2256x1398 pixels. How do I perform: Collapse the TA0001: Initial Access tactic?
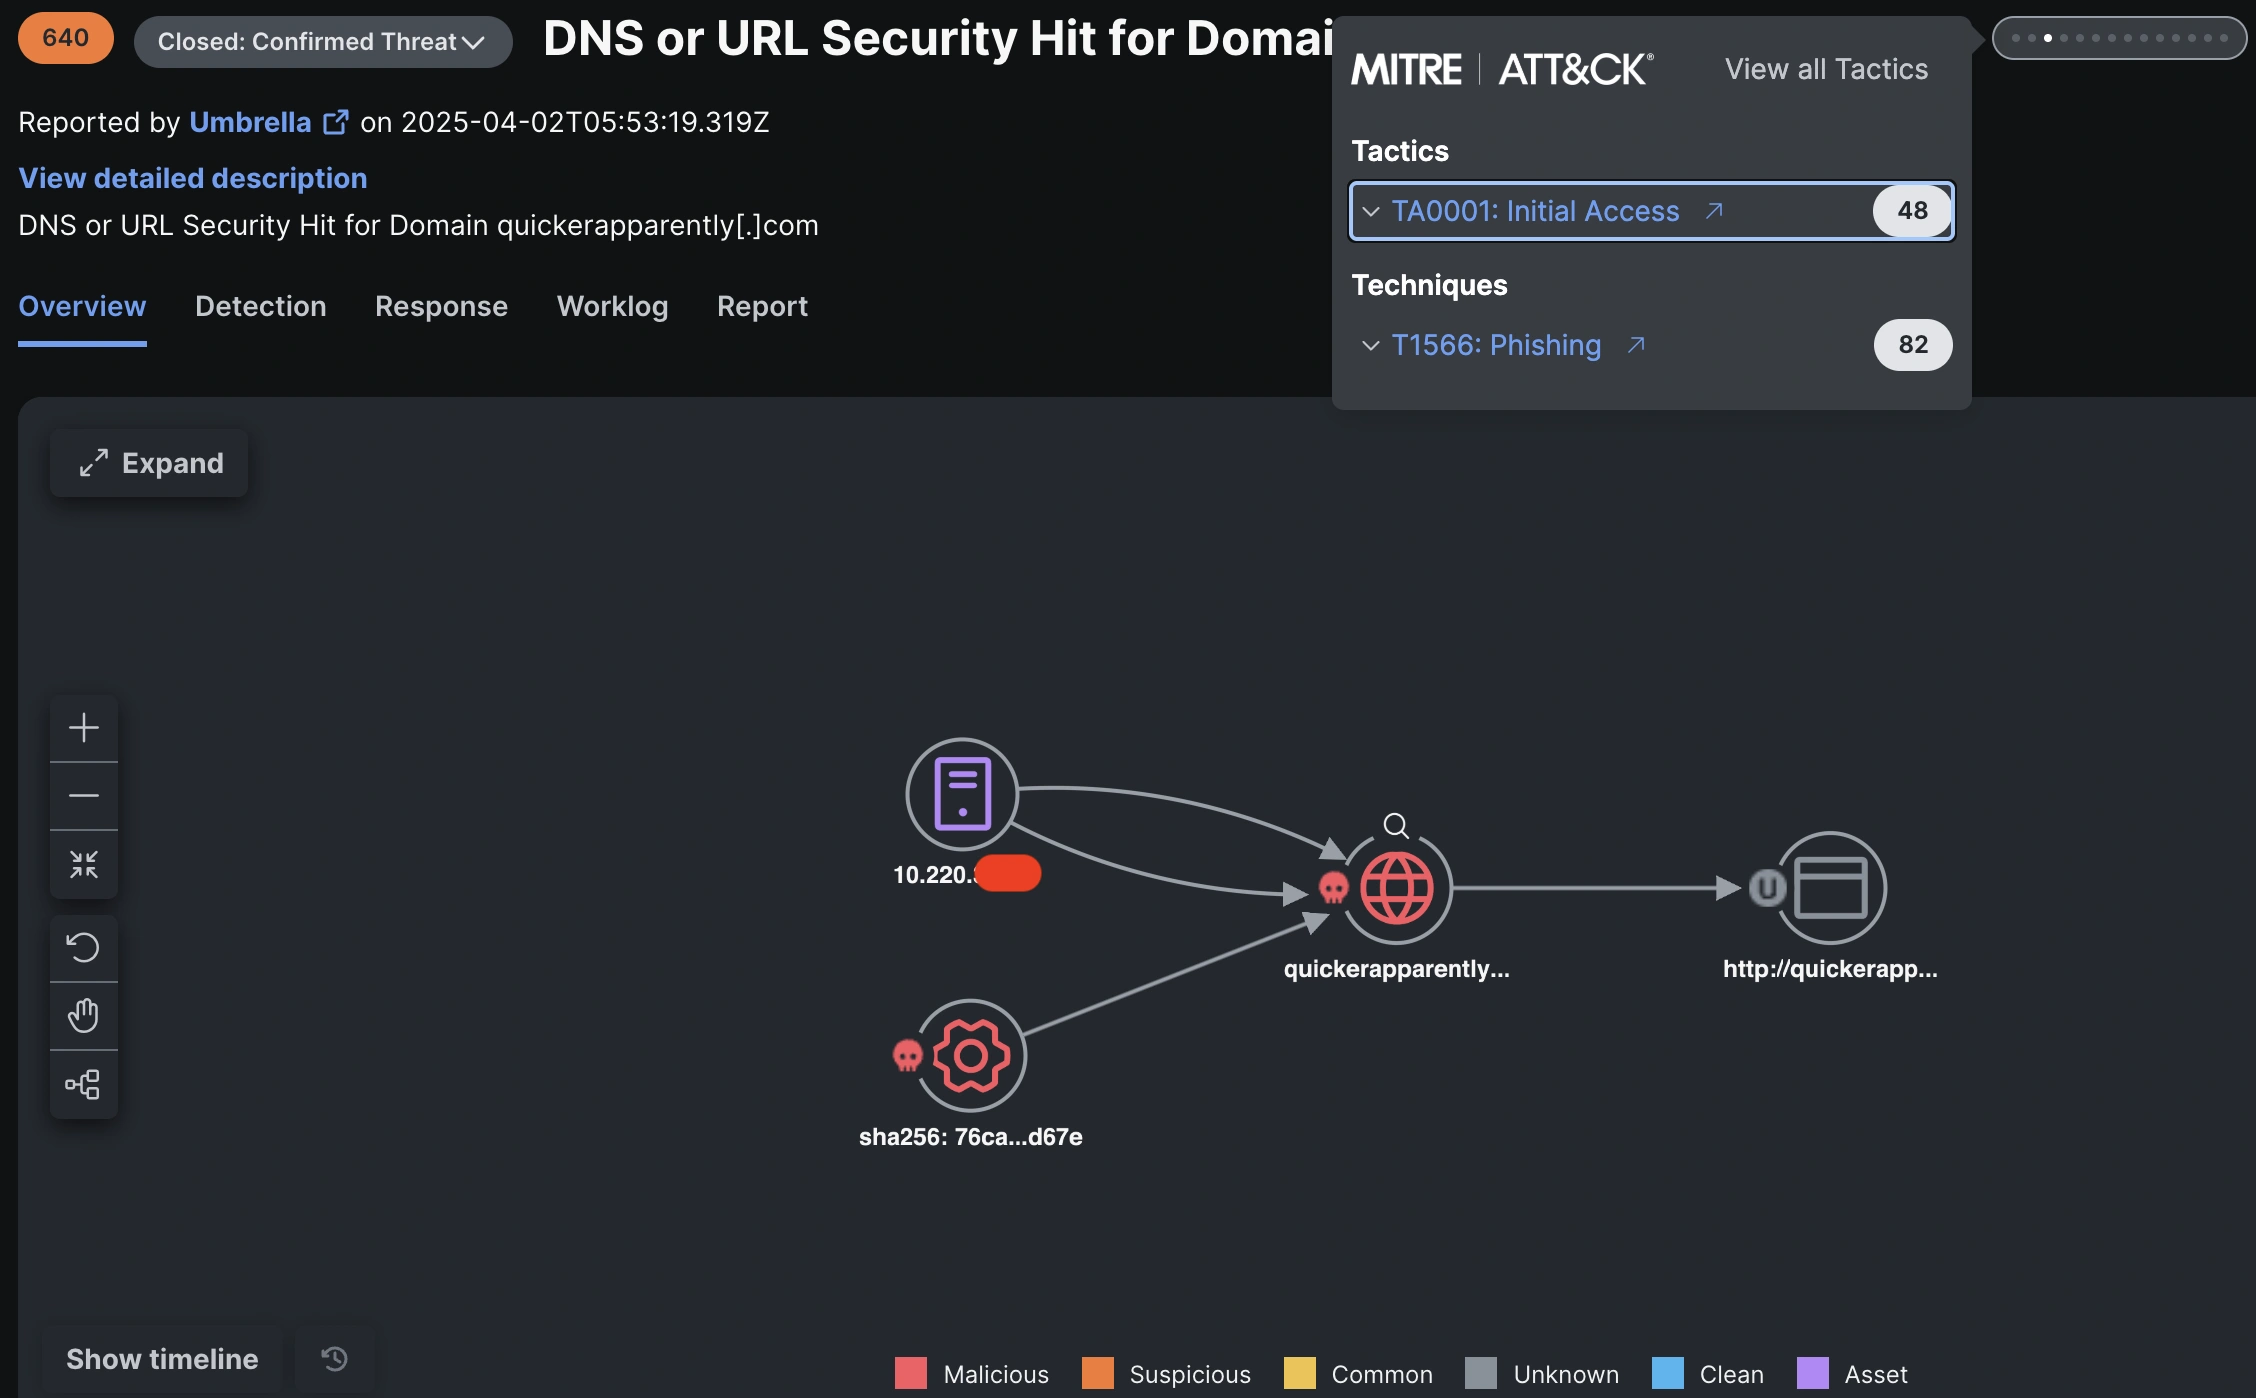(1371, 211)
